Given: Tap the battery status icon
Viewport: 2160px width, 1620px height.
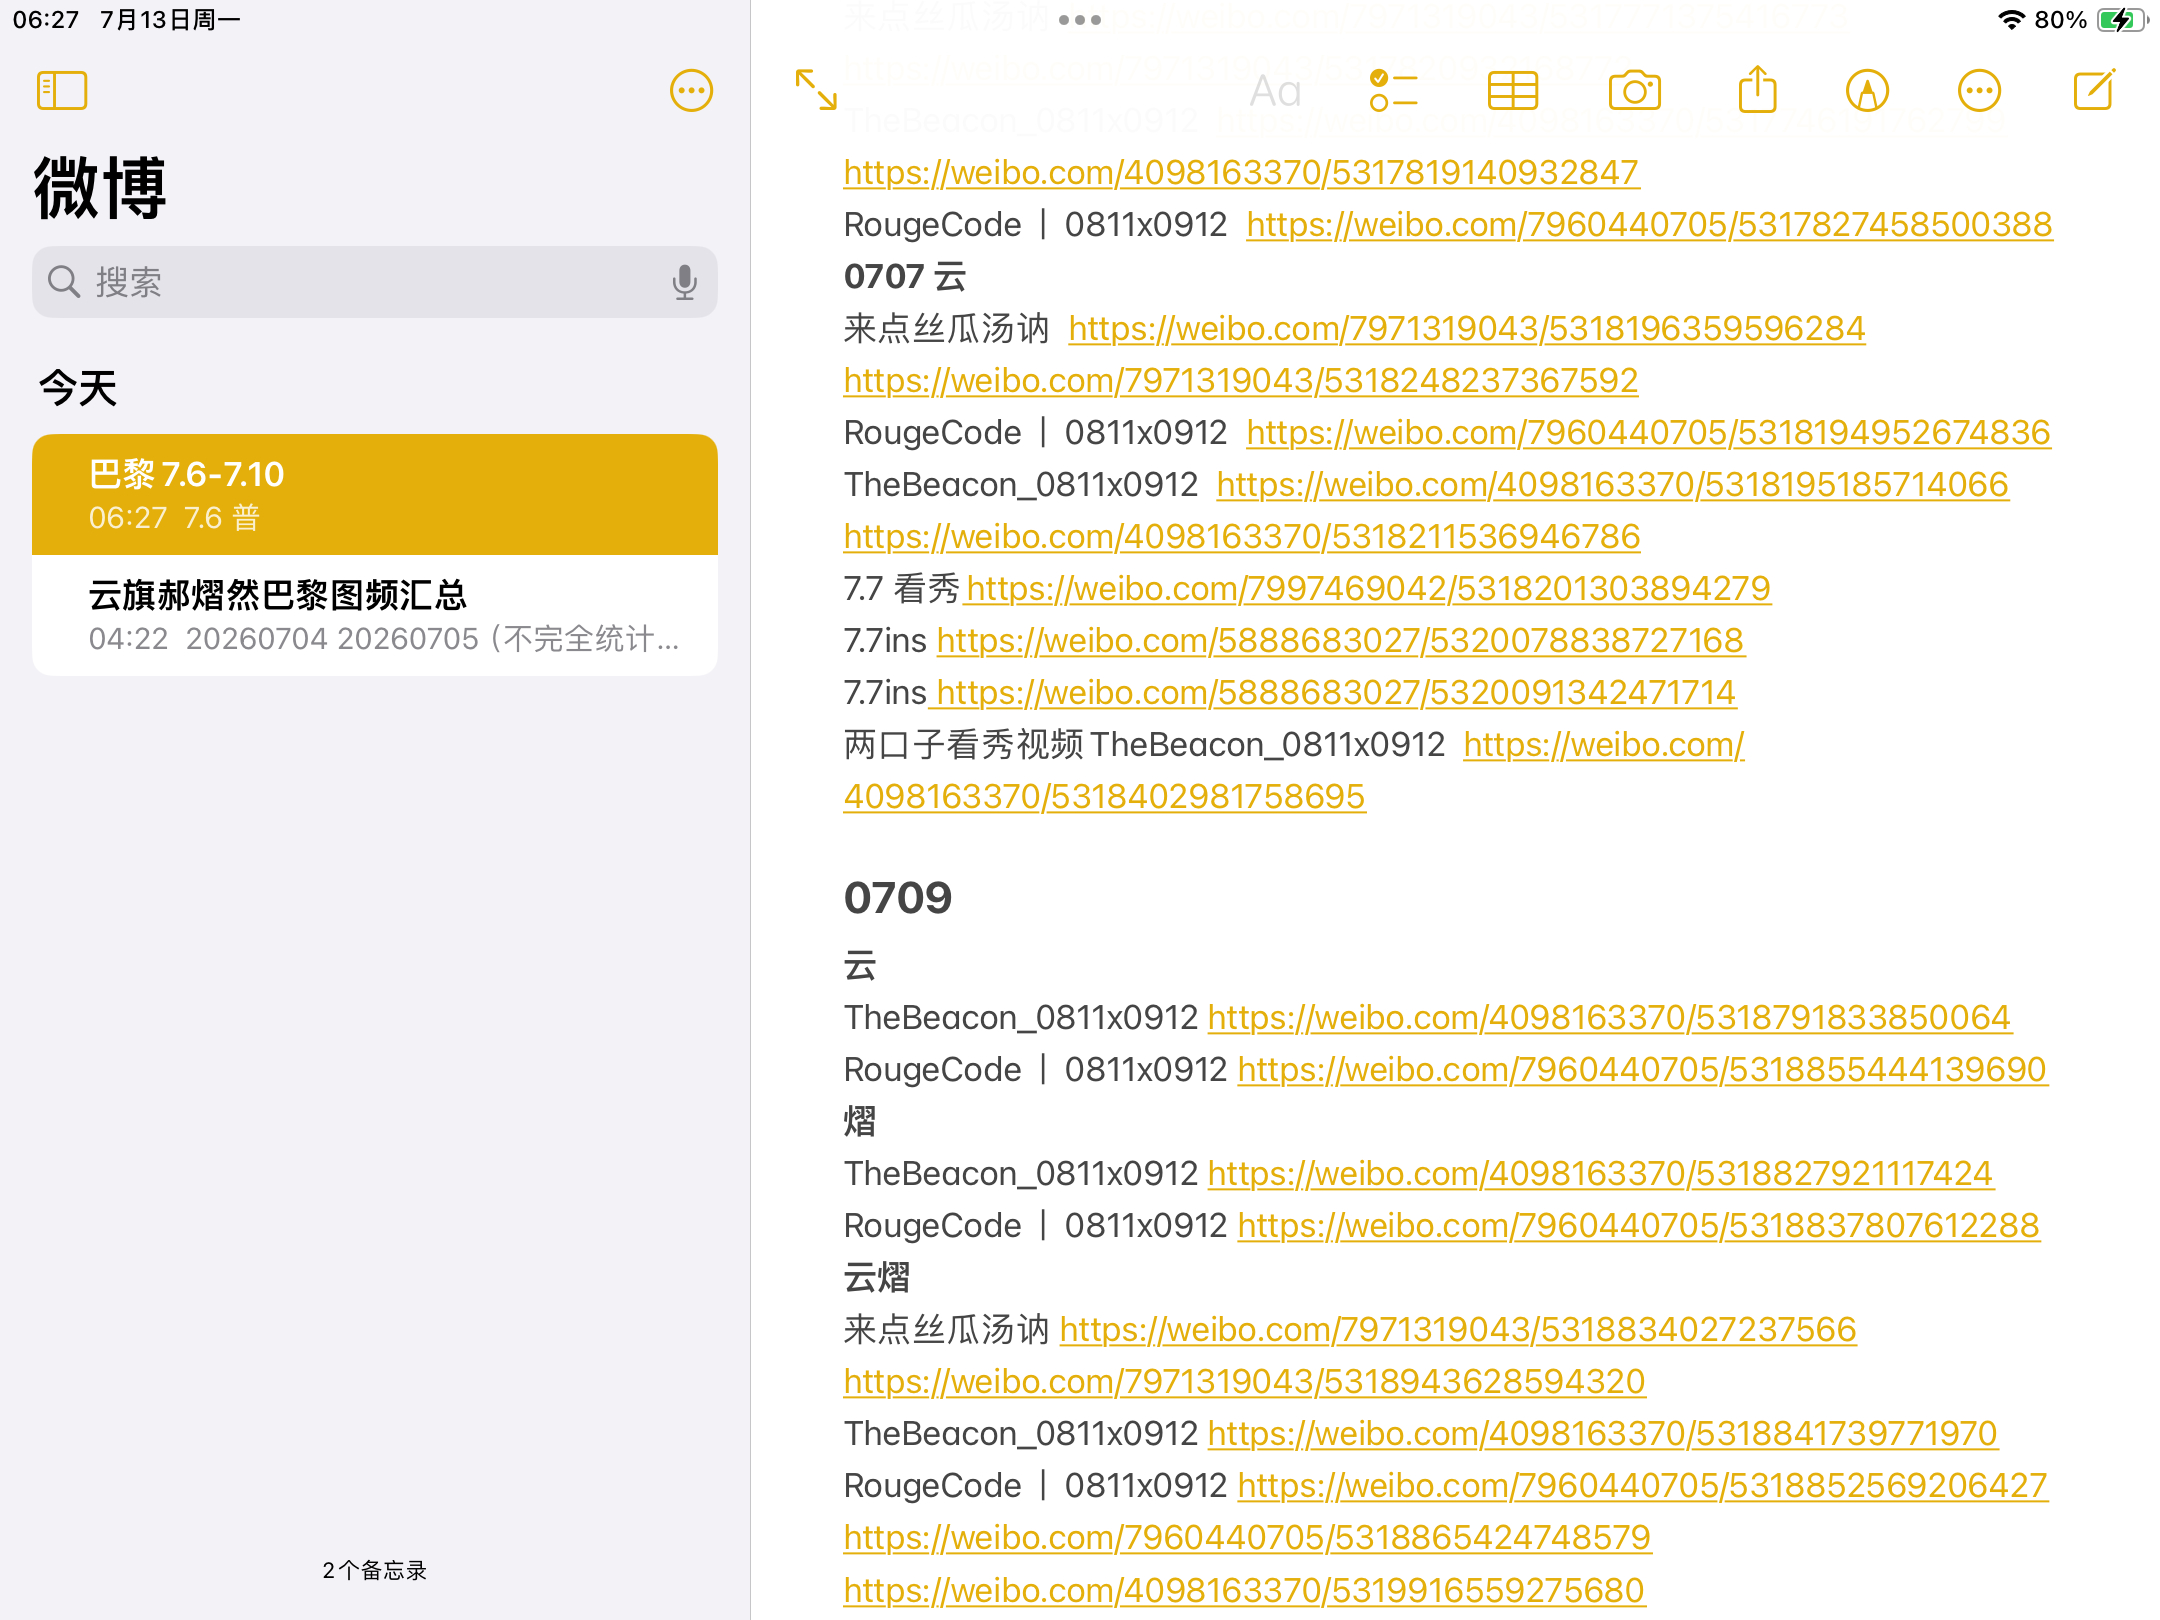Looking at the screenshot, I should tap(2122, 20).
